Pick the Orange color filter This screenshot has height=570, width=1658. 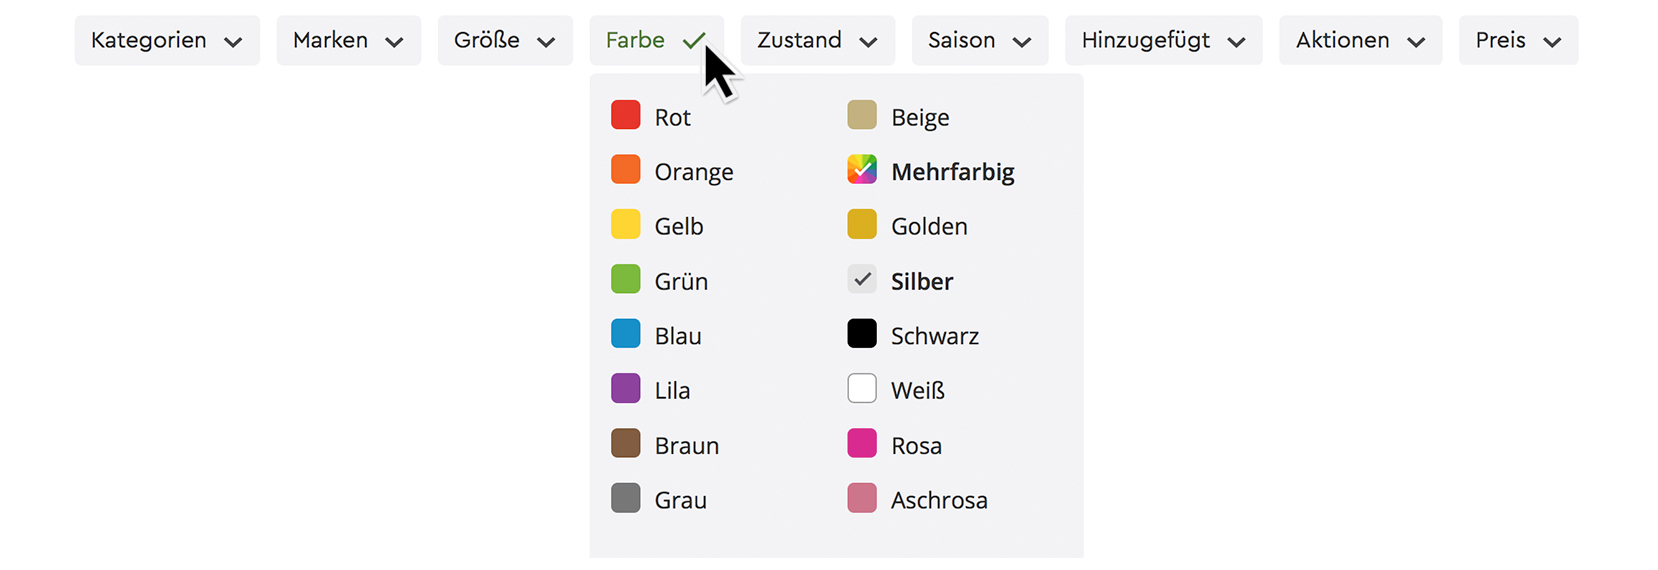pyautogui.click(x=626, y=170)
